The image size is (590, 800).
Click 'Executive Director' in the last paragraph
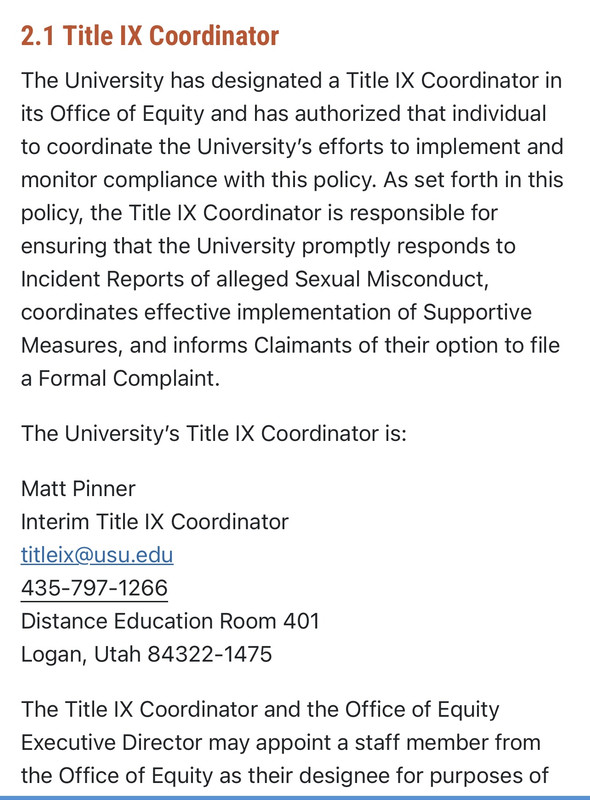click(x=112, y=742)
